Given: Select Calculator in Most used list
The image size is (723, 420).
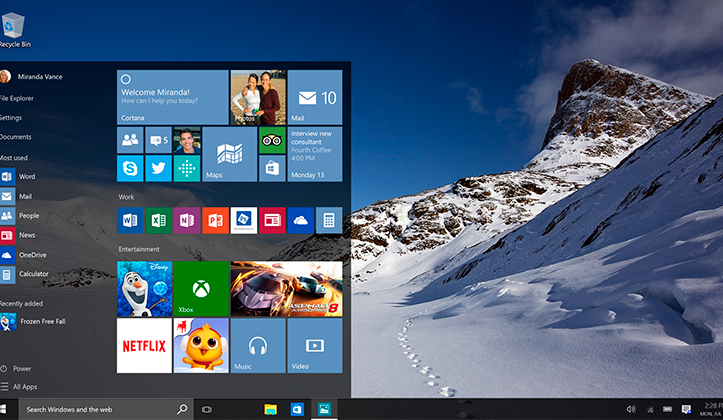Looking at the screenshot, I should [32, 274].
